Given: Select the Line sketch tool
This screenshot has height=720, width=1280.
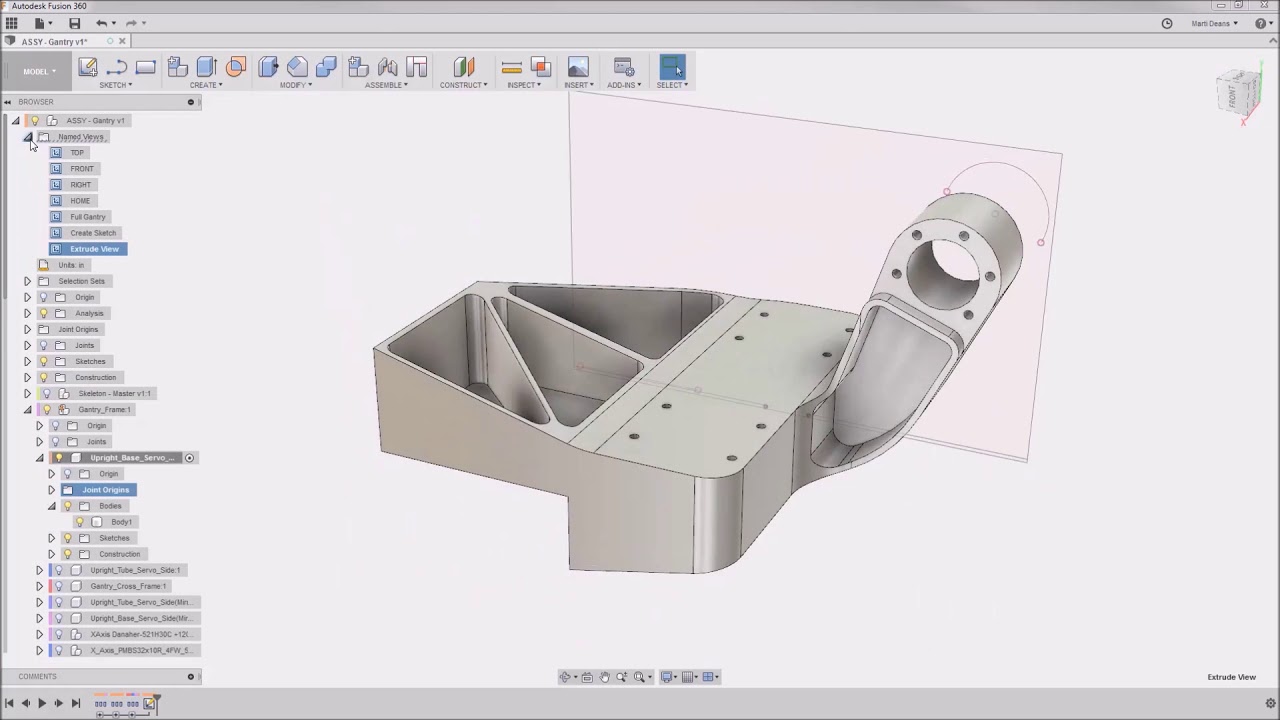Looking at the screenshot, I should pyautogui.click(x=117, y=67).
